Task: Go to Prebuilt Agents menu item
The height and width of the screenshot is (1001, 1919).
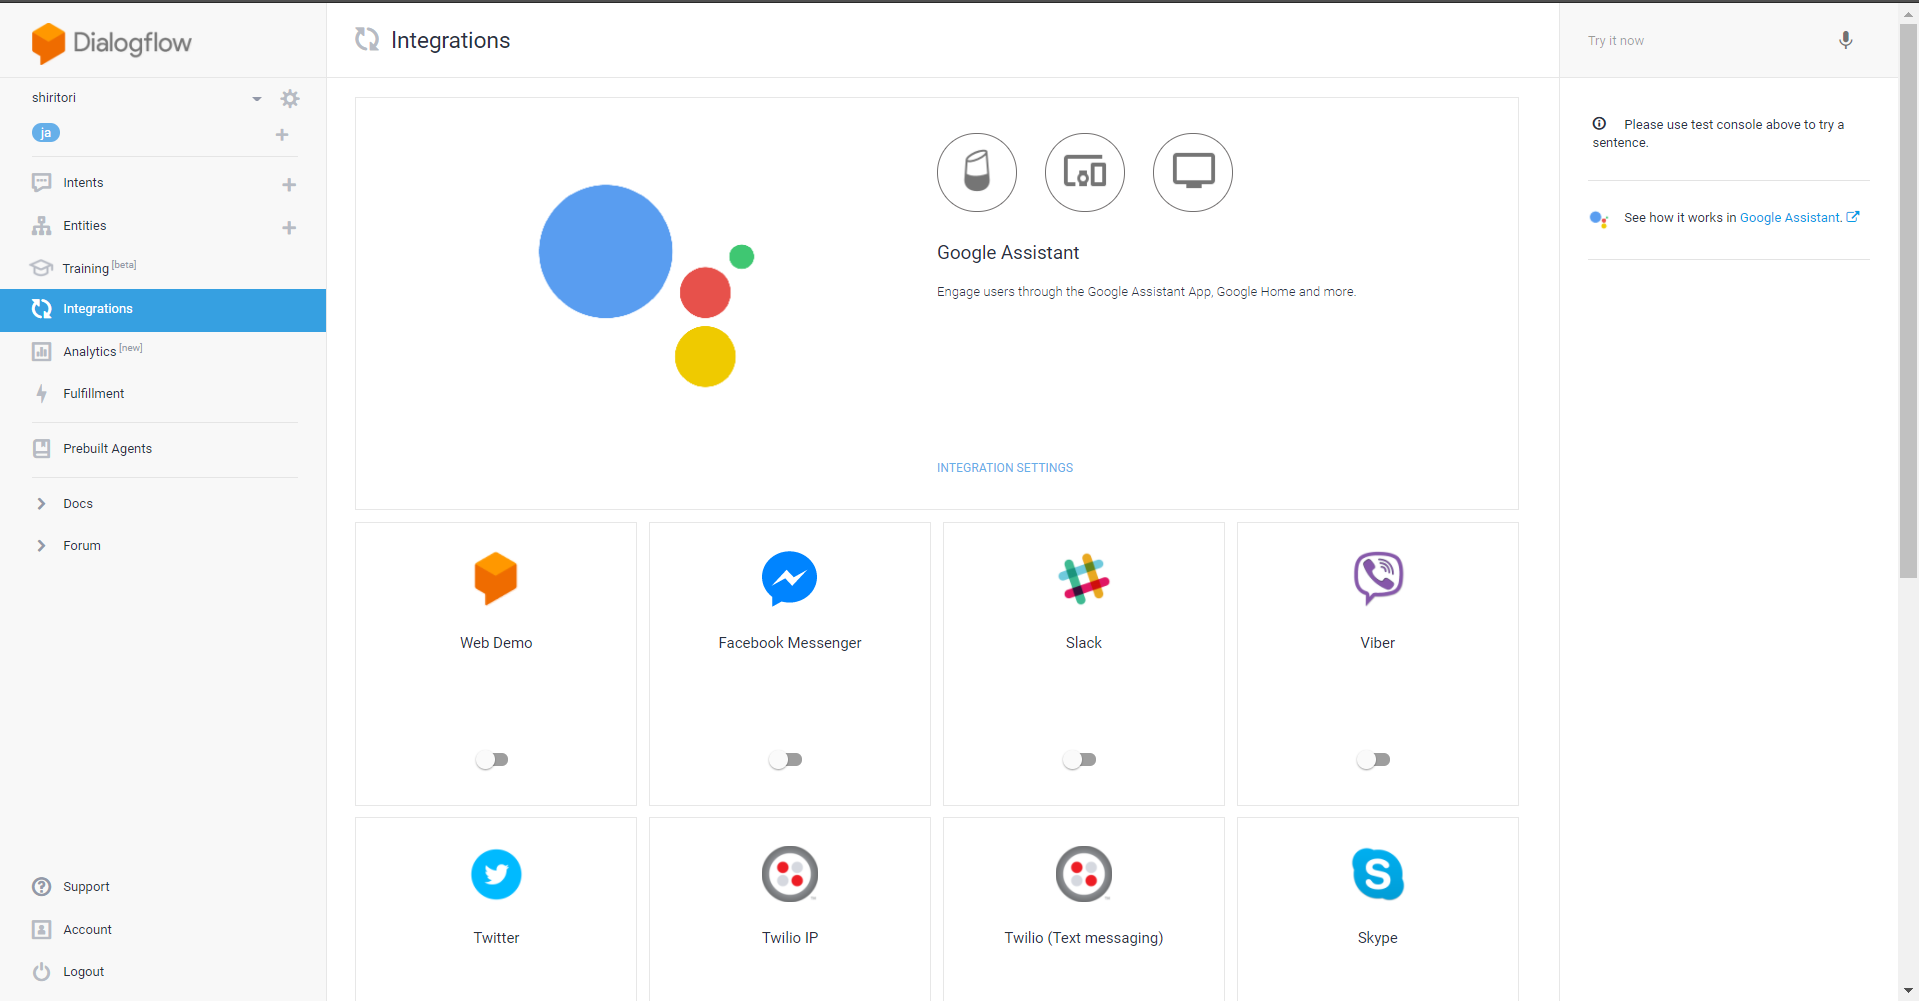Action: (x=107, y=448)
